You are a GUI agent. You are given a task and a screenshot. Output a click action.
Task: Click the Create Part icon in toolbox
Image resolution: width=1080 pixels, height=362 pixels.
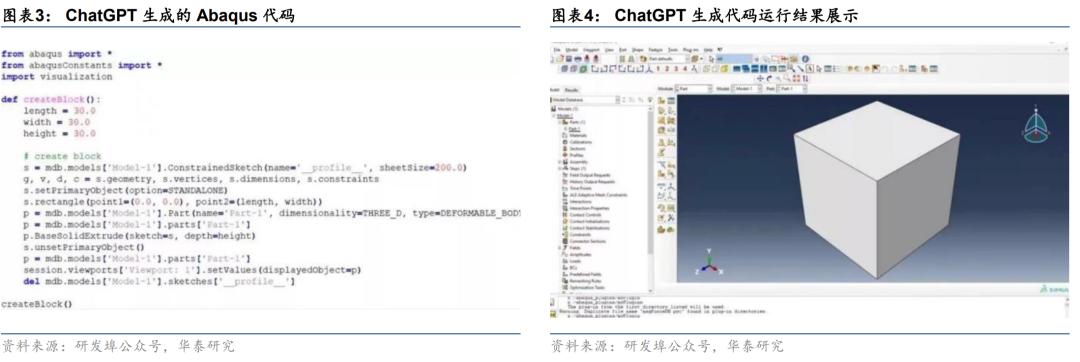[x=661, y=100]
